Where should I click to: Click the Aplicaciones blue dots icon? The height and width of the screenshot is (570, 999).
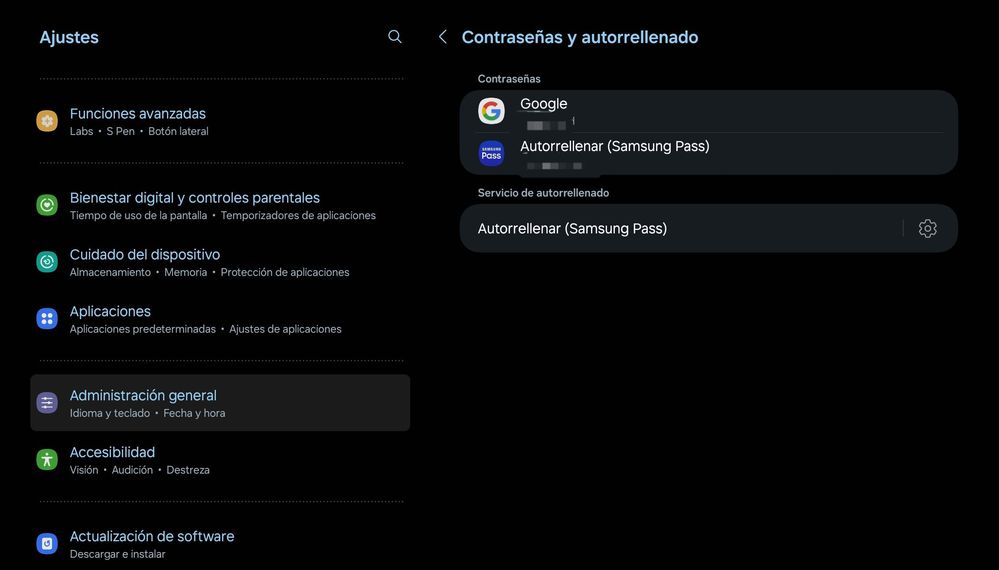[x=47, y=318]
